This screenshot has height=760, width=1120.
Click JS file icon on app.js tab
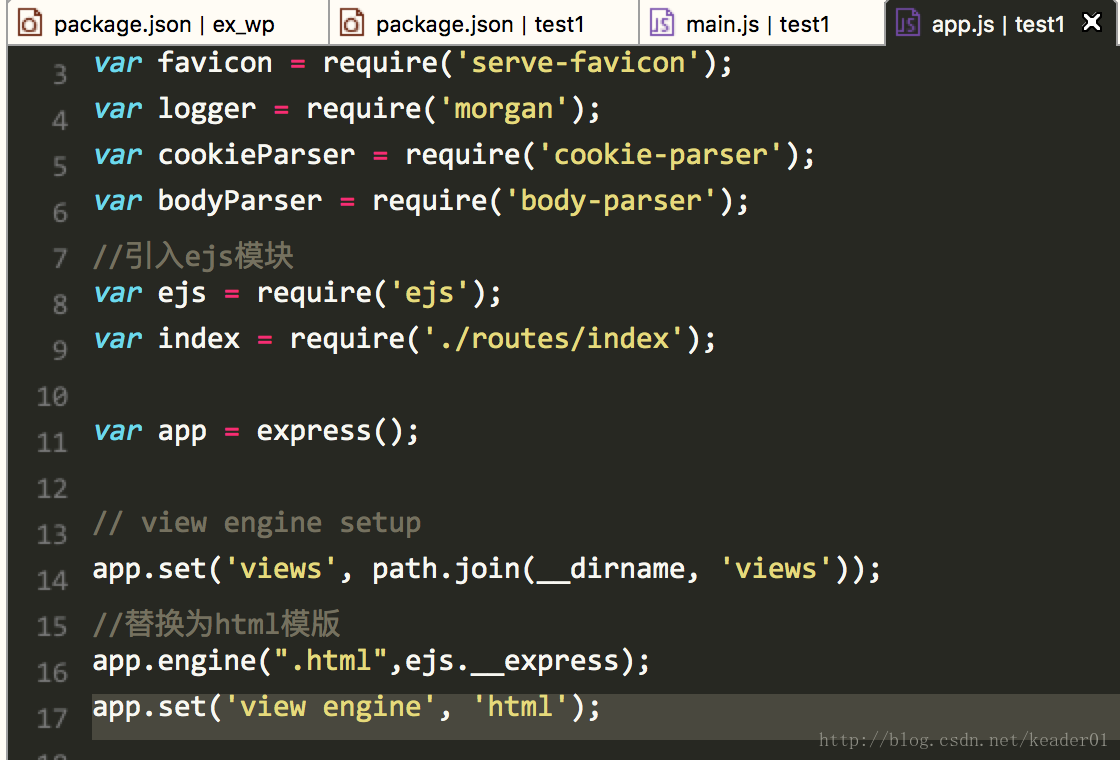click(908, 23)
